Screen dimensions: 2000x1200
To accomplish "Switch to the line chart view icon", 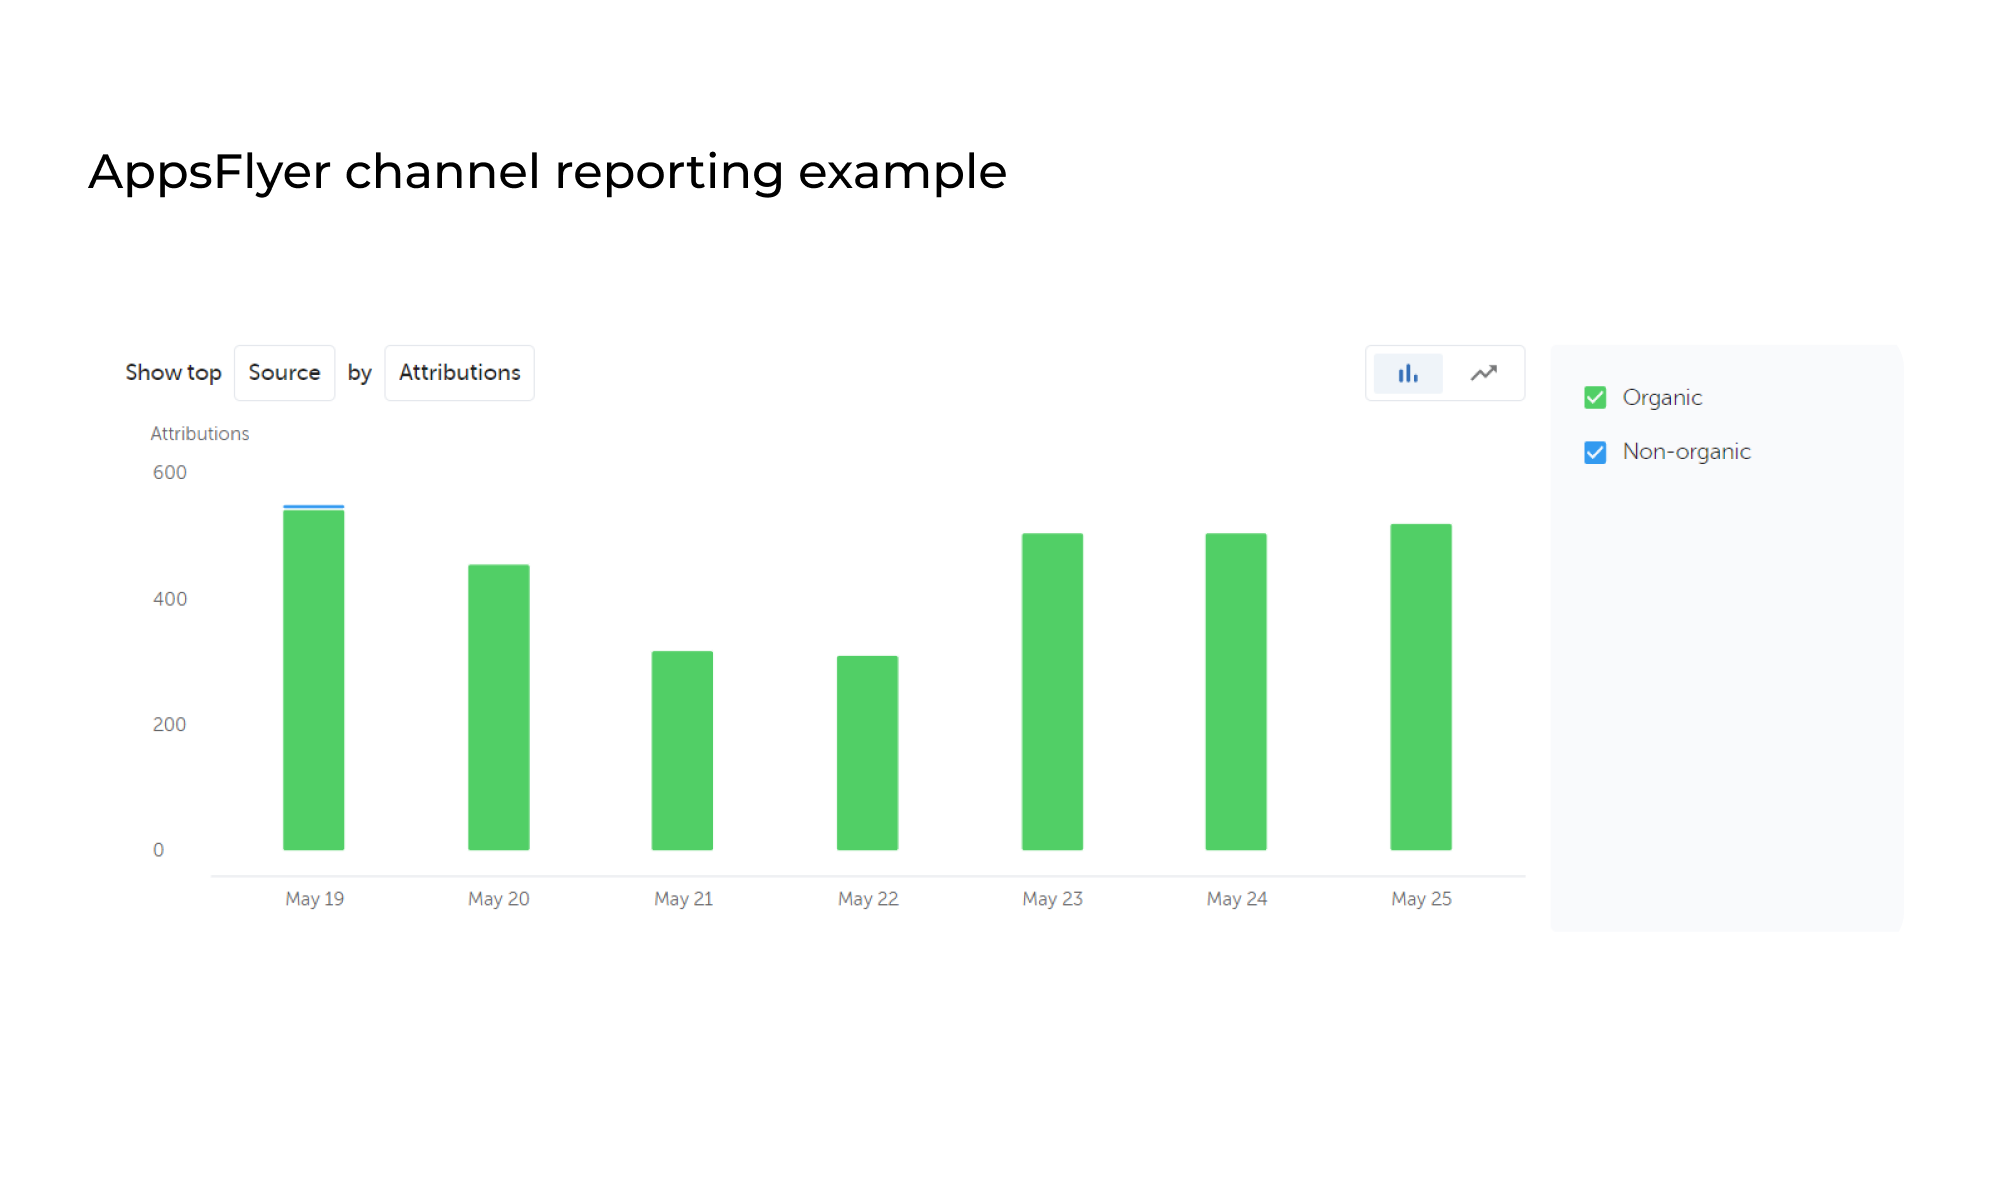I will pos(1484,373).
